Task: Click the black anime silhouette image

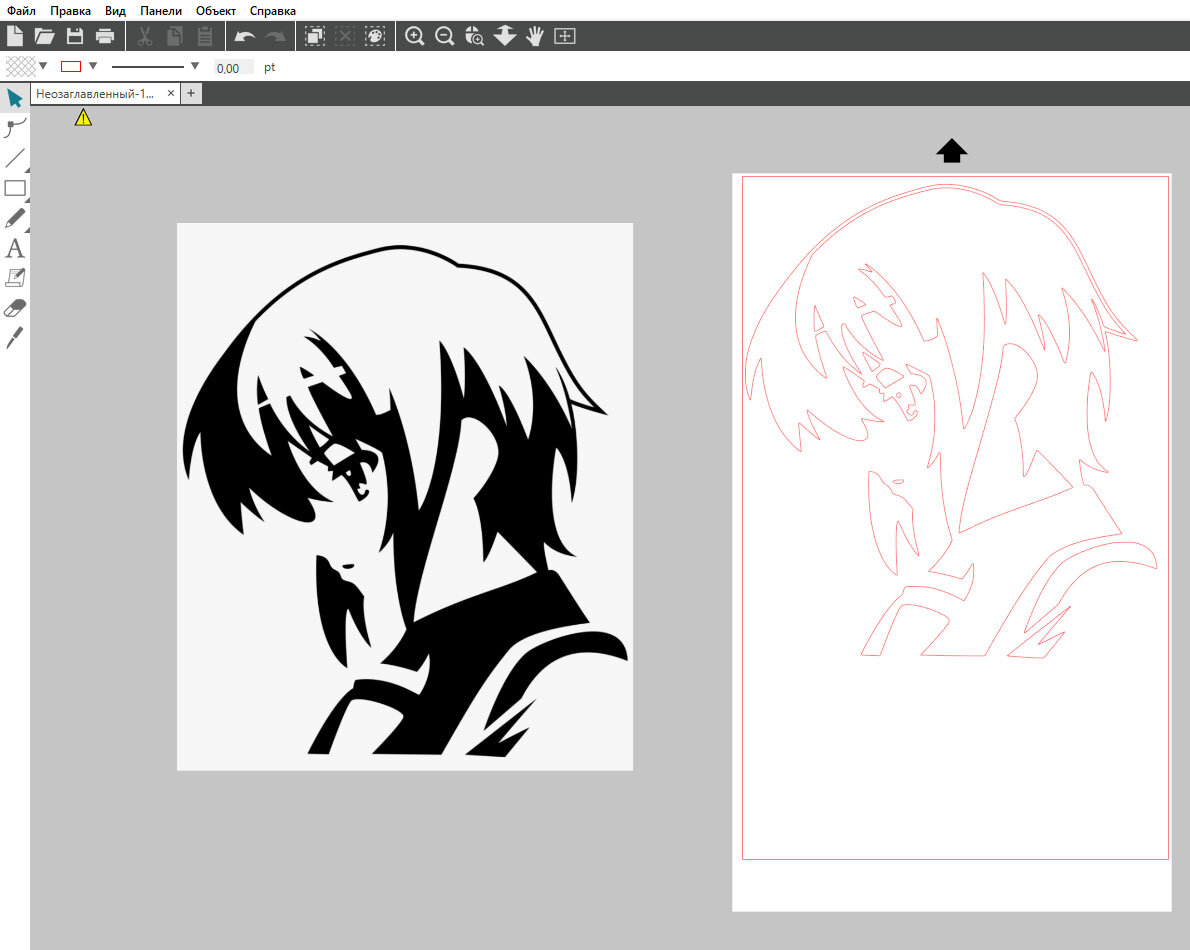Action: point(405,497)
